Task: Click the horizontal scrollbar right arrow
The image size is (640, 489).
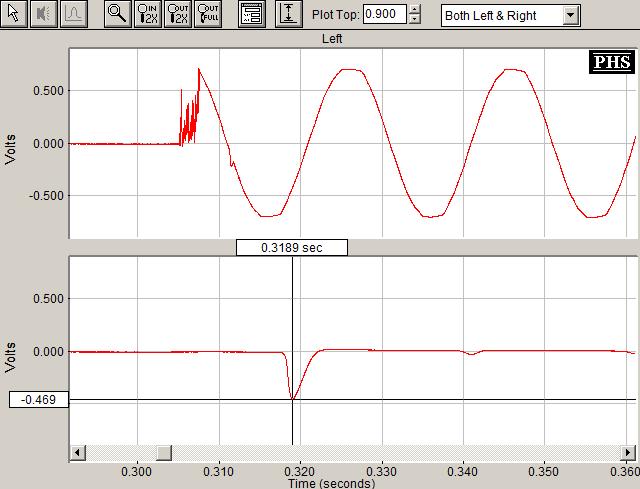Action: pyautogui.click(x=628, y=452)
